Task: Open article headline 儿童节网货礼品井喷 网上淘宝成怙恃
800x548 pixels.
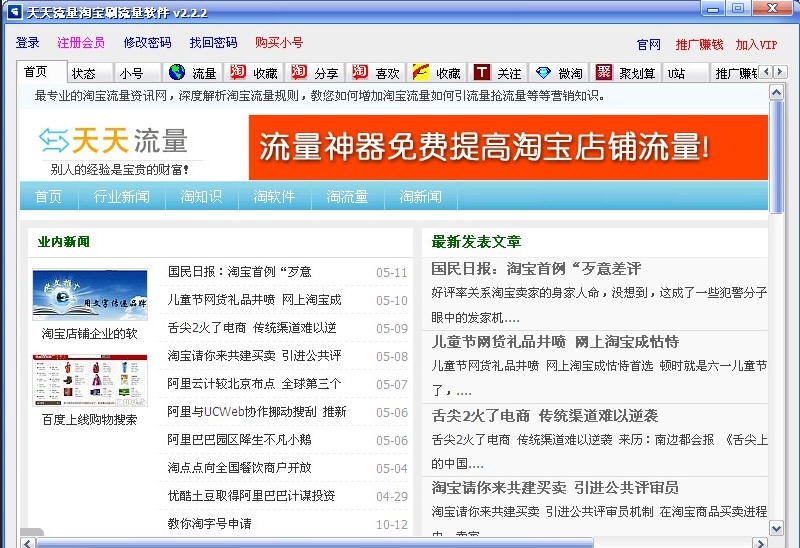Action: 555,342
